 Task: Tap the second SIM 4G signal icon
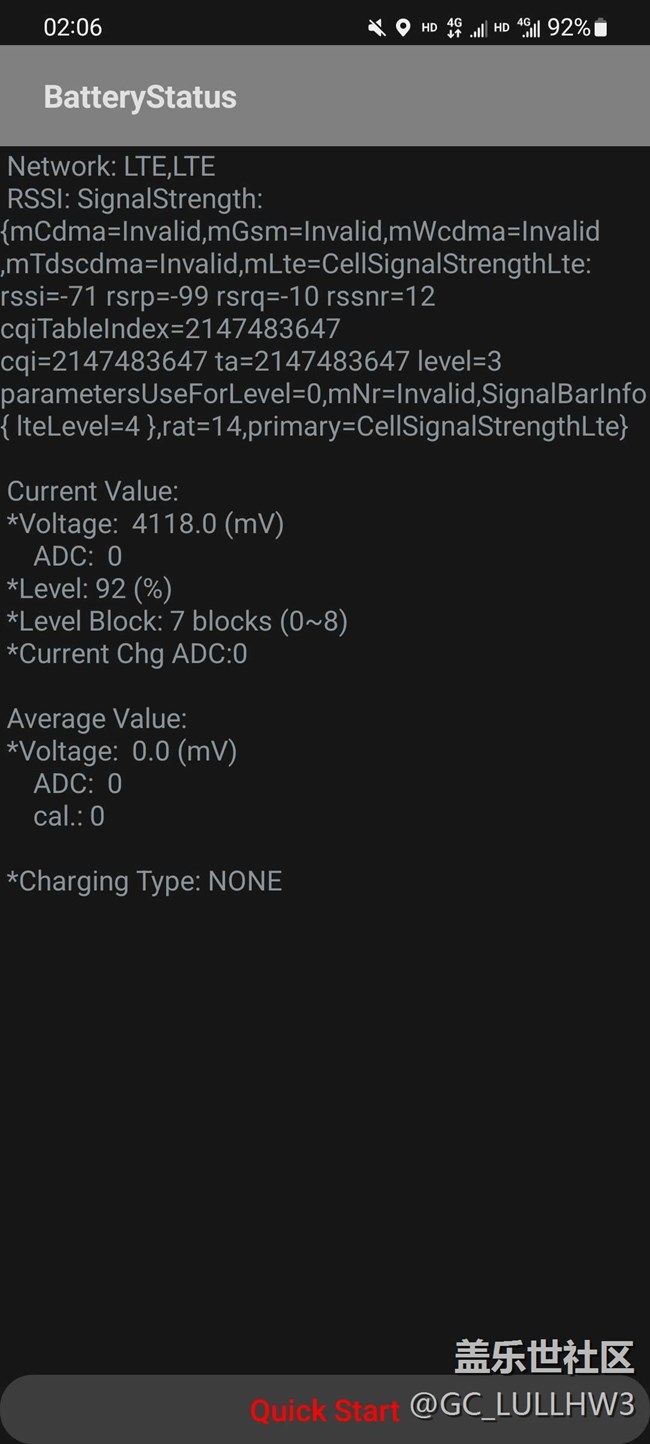tap(530, 28)
